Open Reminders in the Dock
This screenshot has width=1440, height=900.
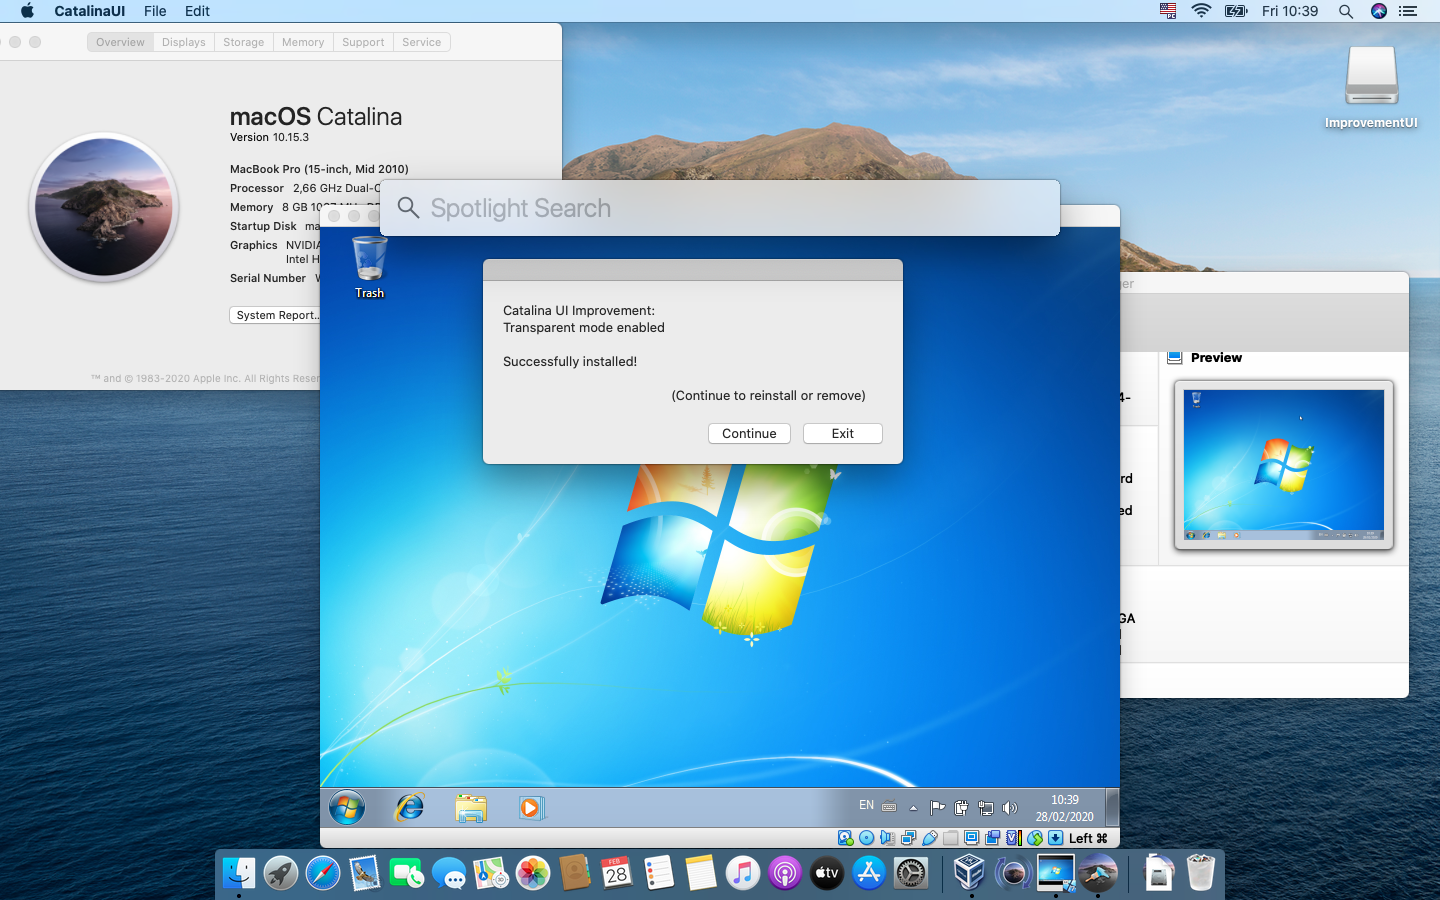659,873
